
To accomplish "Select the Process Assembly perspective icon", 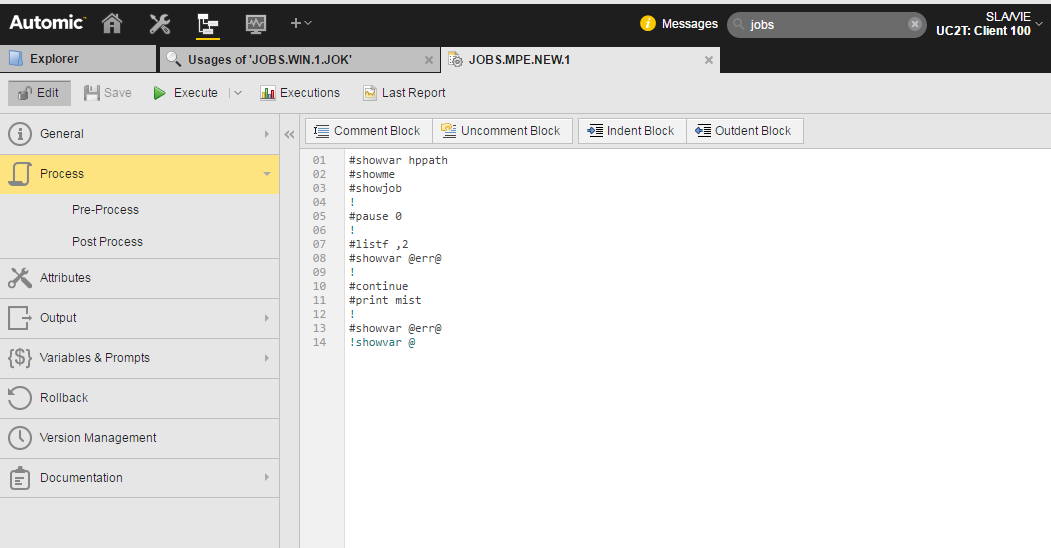I will point(208,23).
